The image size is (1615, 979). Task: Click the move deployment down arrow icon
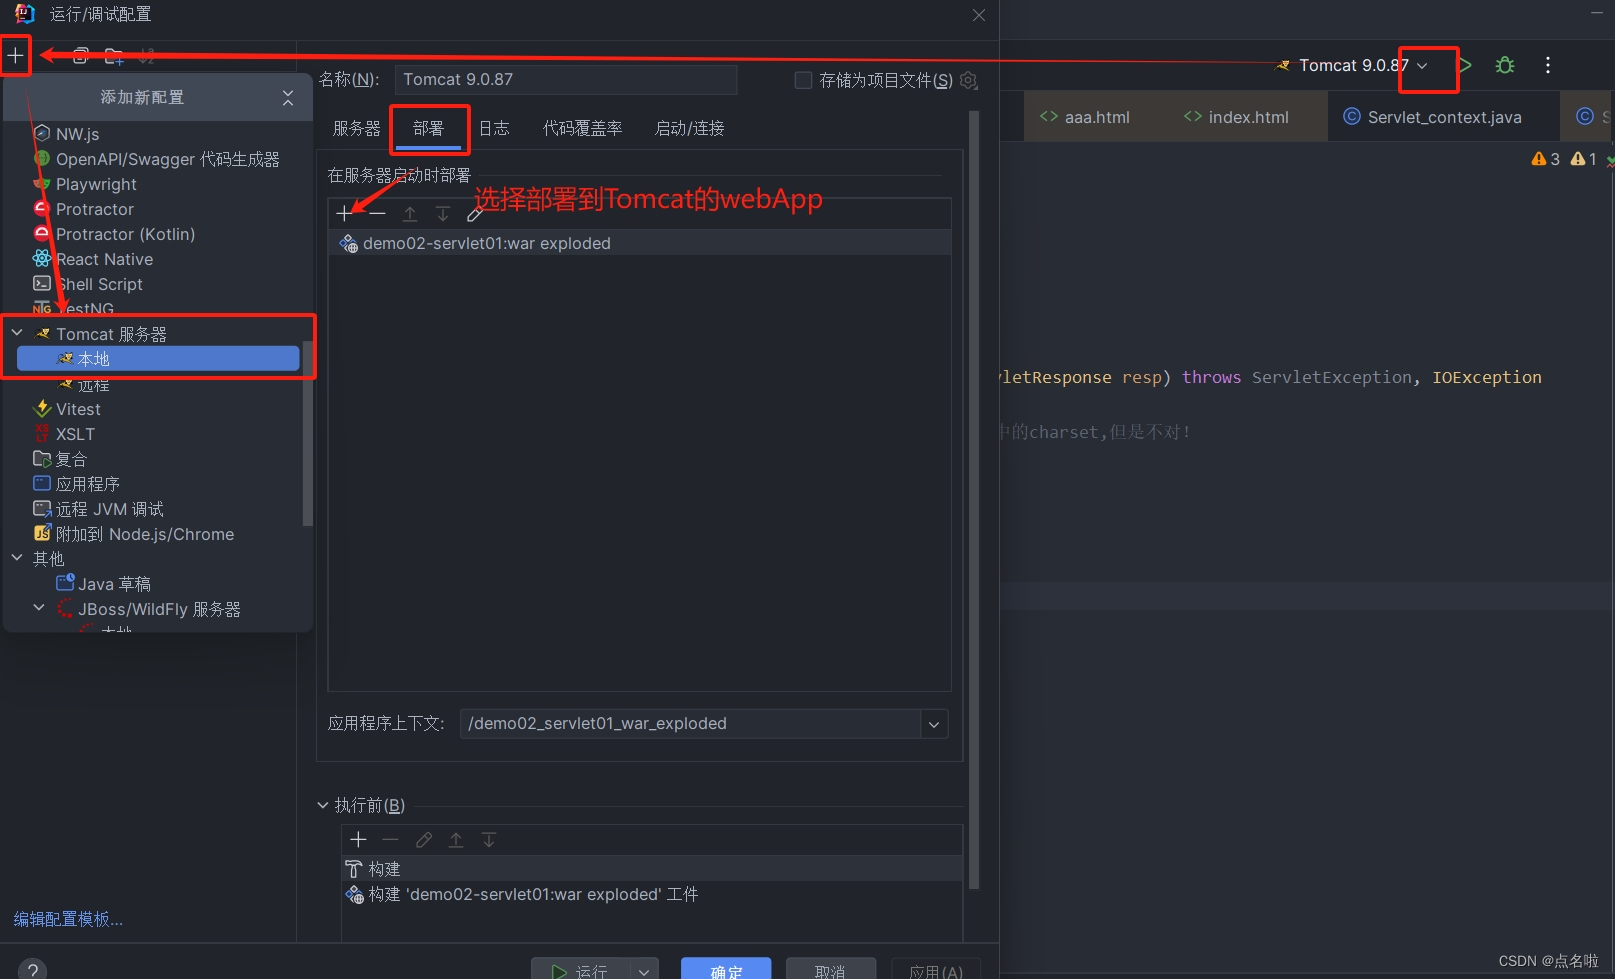point(443,213)
